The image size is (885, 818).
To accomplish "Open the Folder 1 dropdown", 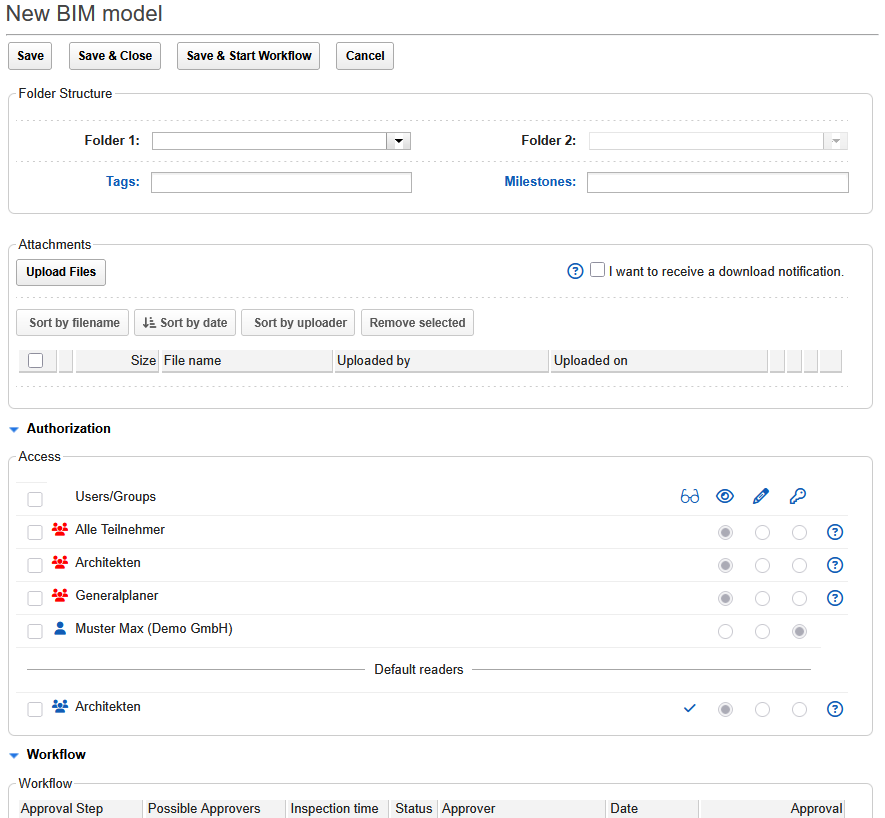I will point(399,141).
